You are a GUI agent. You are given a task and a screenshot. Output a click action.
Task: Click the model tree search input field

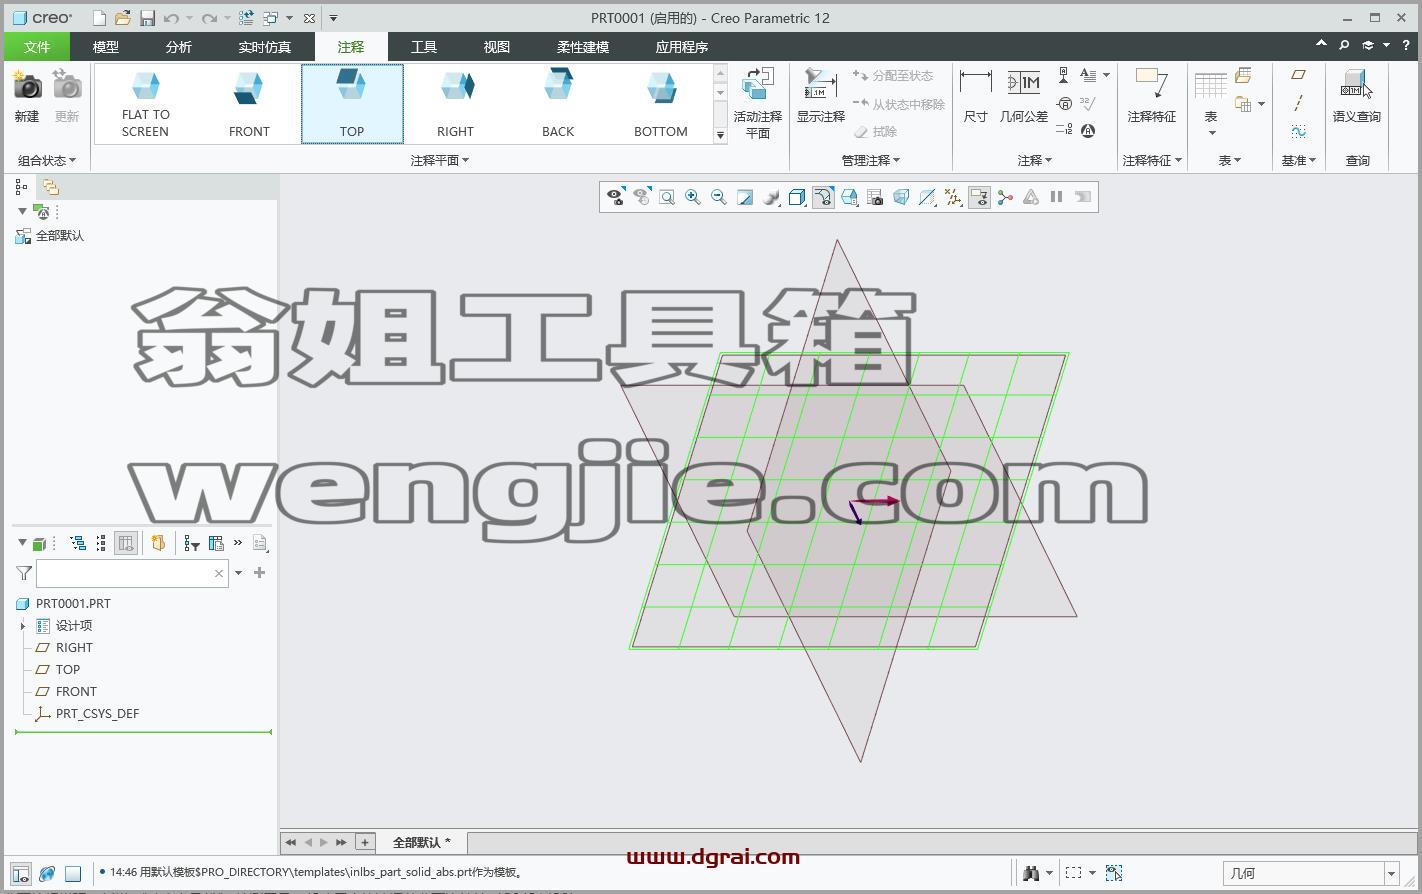coord(133,573)
